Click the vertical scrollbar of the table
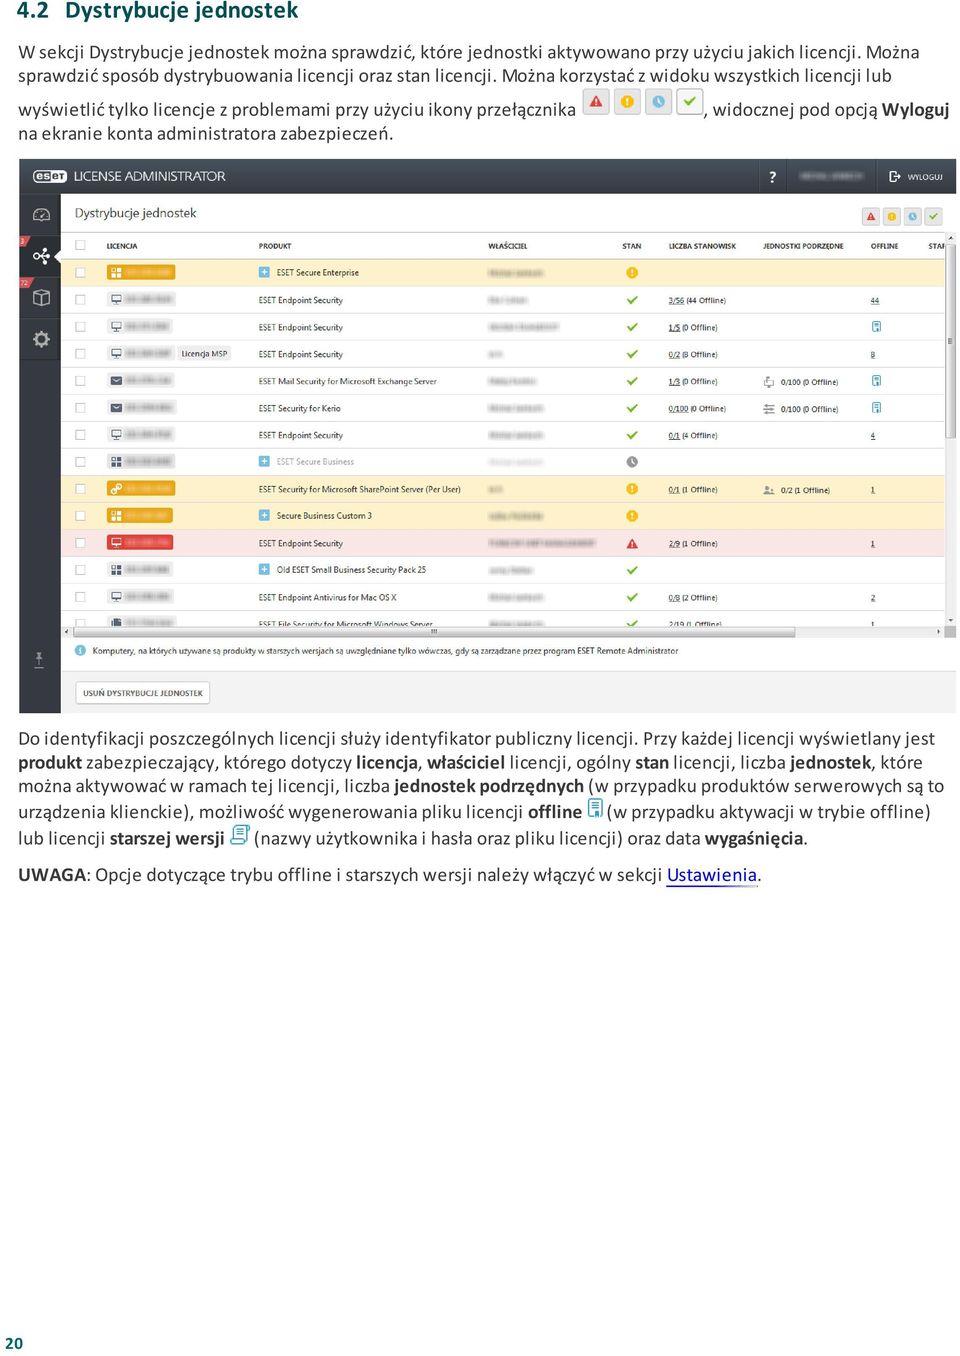Viewport: 960px width, 1356px height. coord(950,340)
